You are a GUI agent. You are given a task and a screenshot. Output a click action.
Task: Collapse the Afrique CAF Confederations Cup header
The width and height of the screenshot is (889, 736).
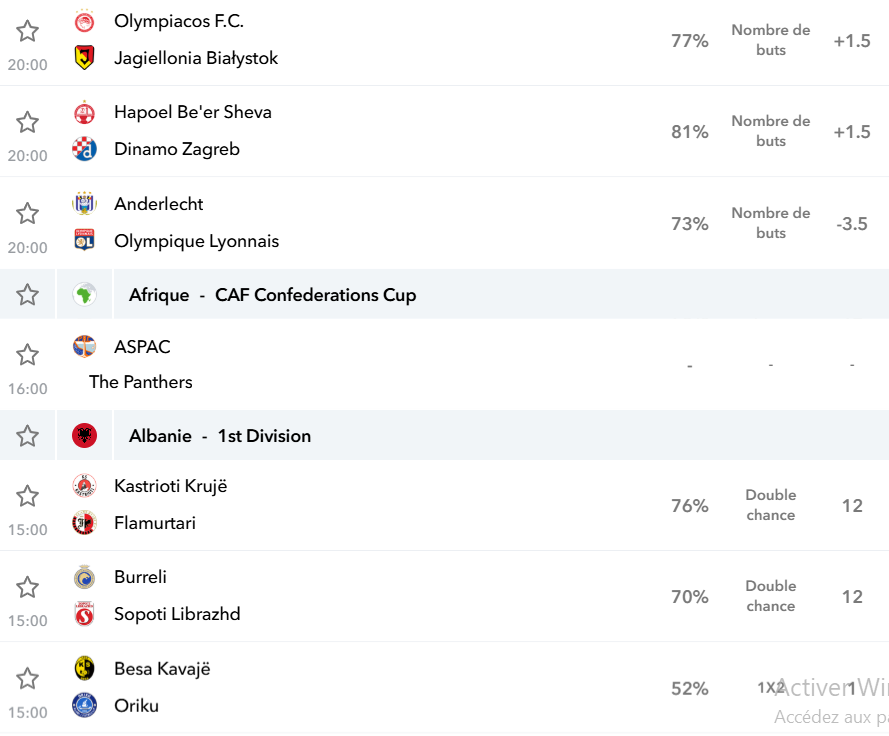tap(501, 295)
